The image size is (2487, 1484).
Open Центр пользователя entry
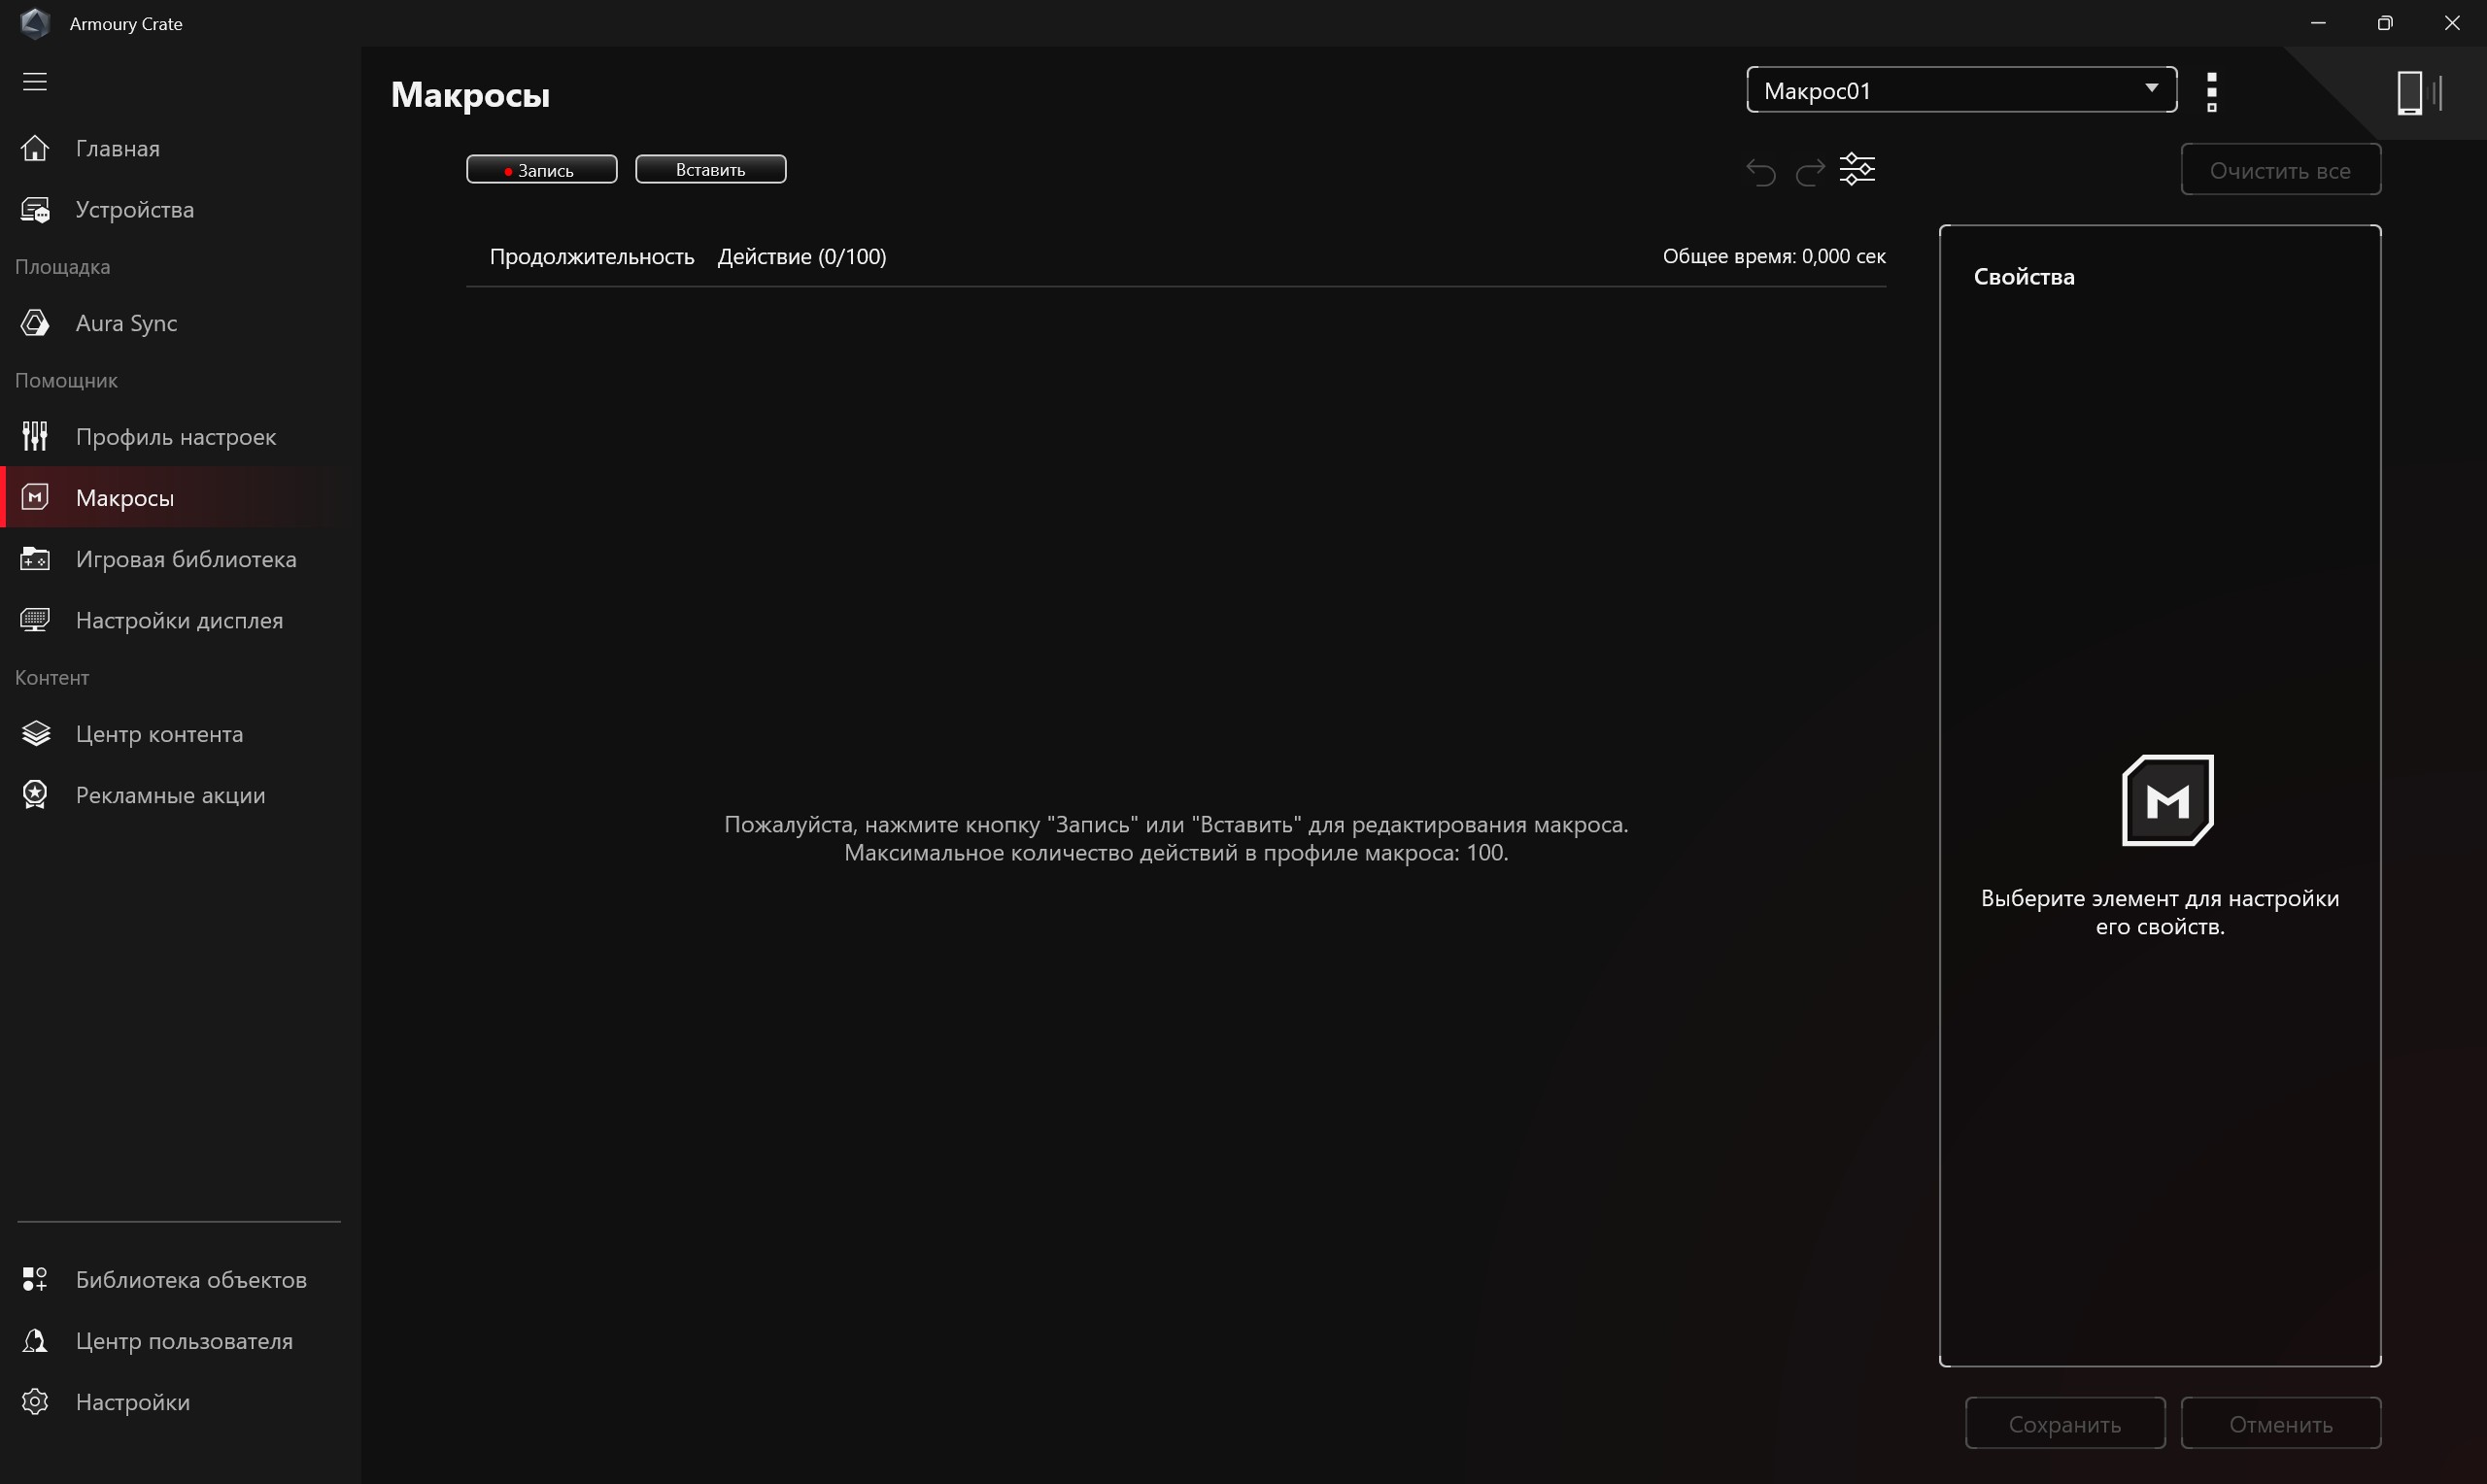click(180, 1341)
